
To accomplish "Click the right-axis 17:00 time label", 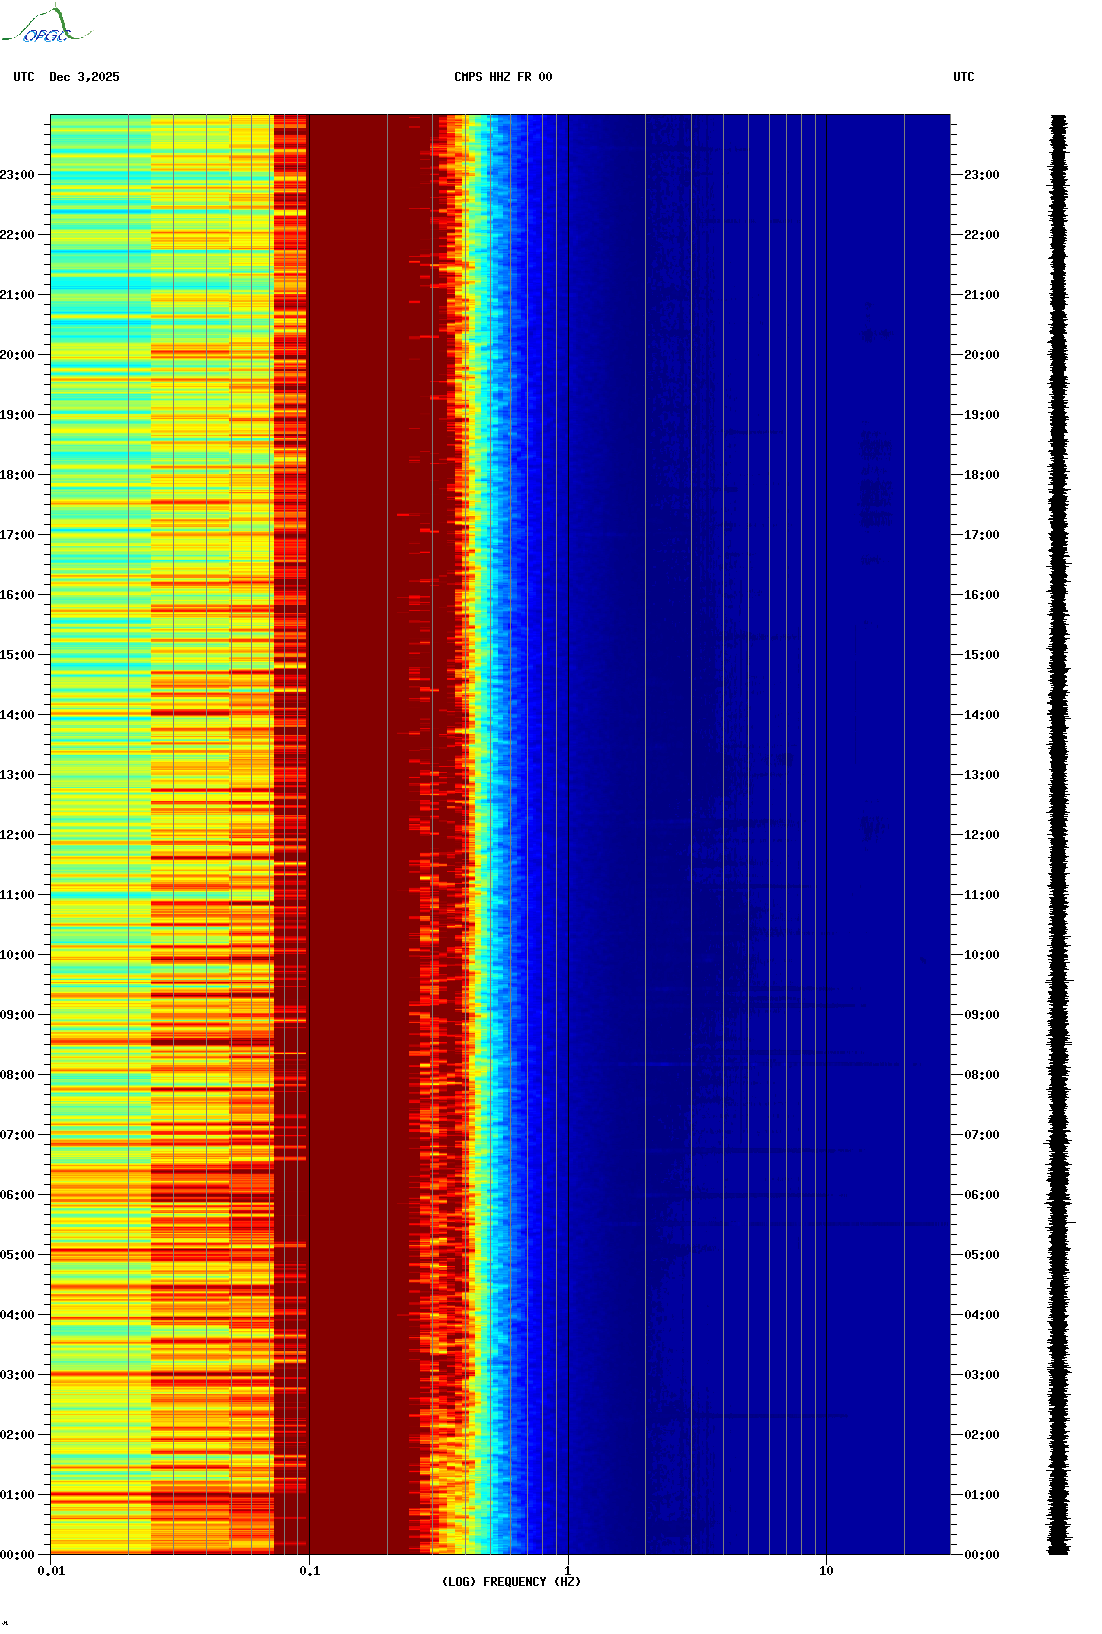I will (x=982, y=535).
